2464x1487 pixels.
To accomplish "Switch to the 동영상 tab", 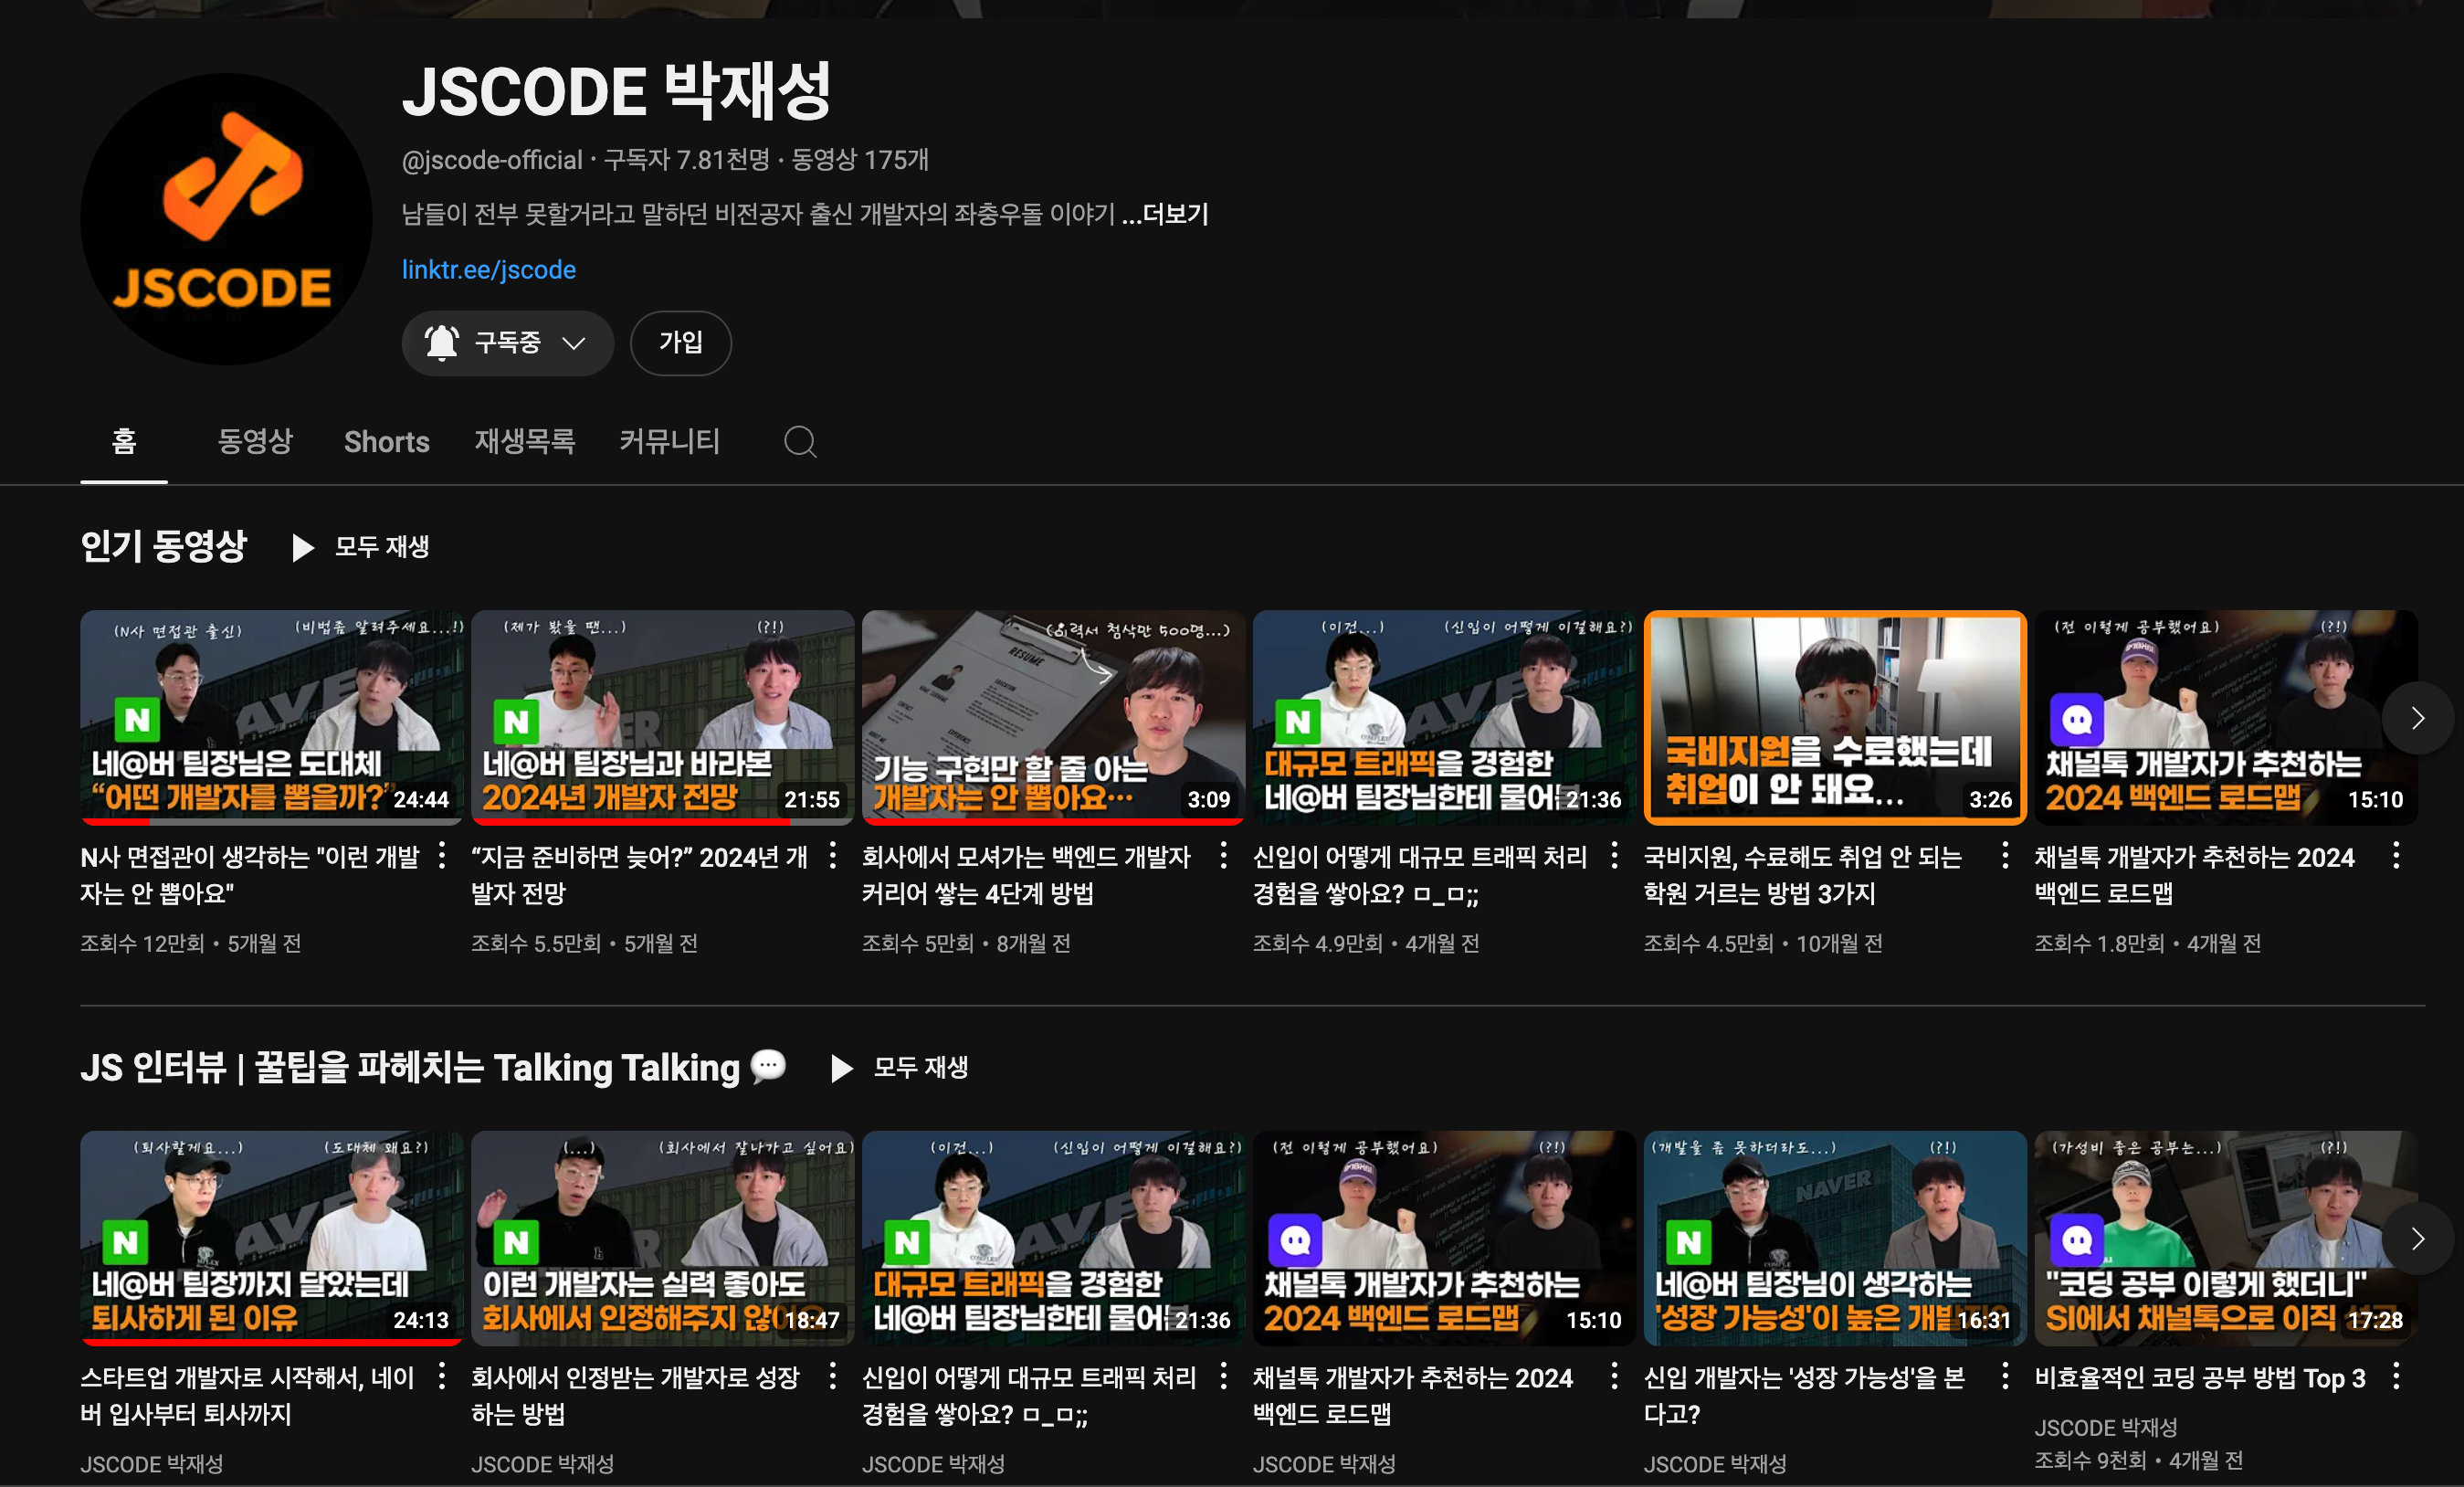I will point(255,441).
